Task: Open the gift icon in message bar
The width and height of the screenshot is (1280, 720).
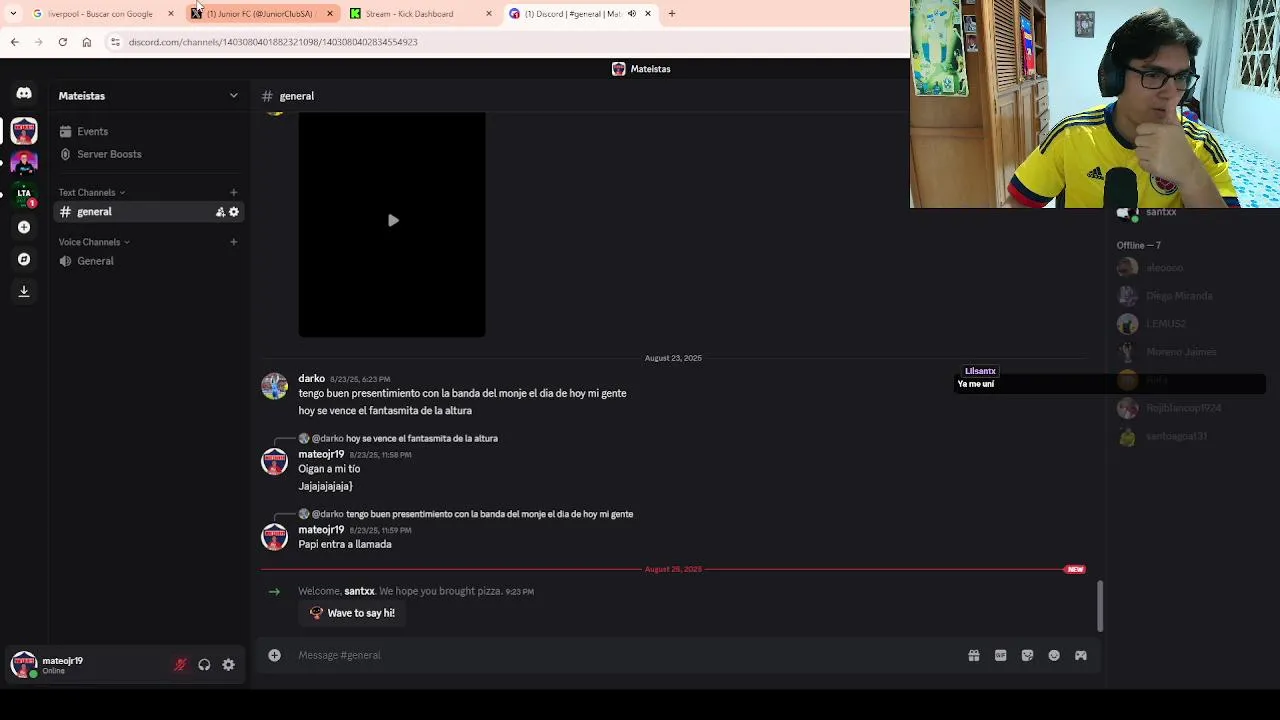Action: tap(973, 655)
